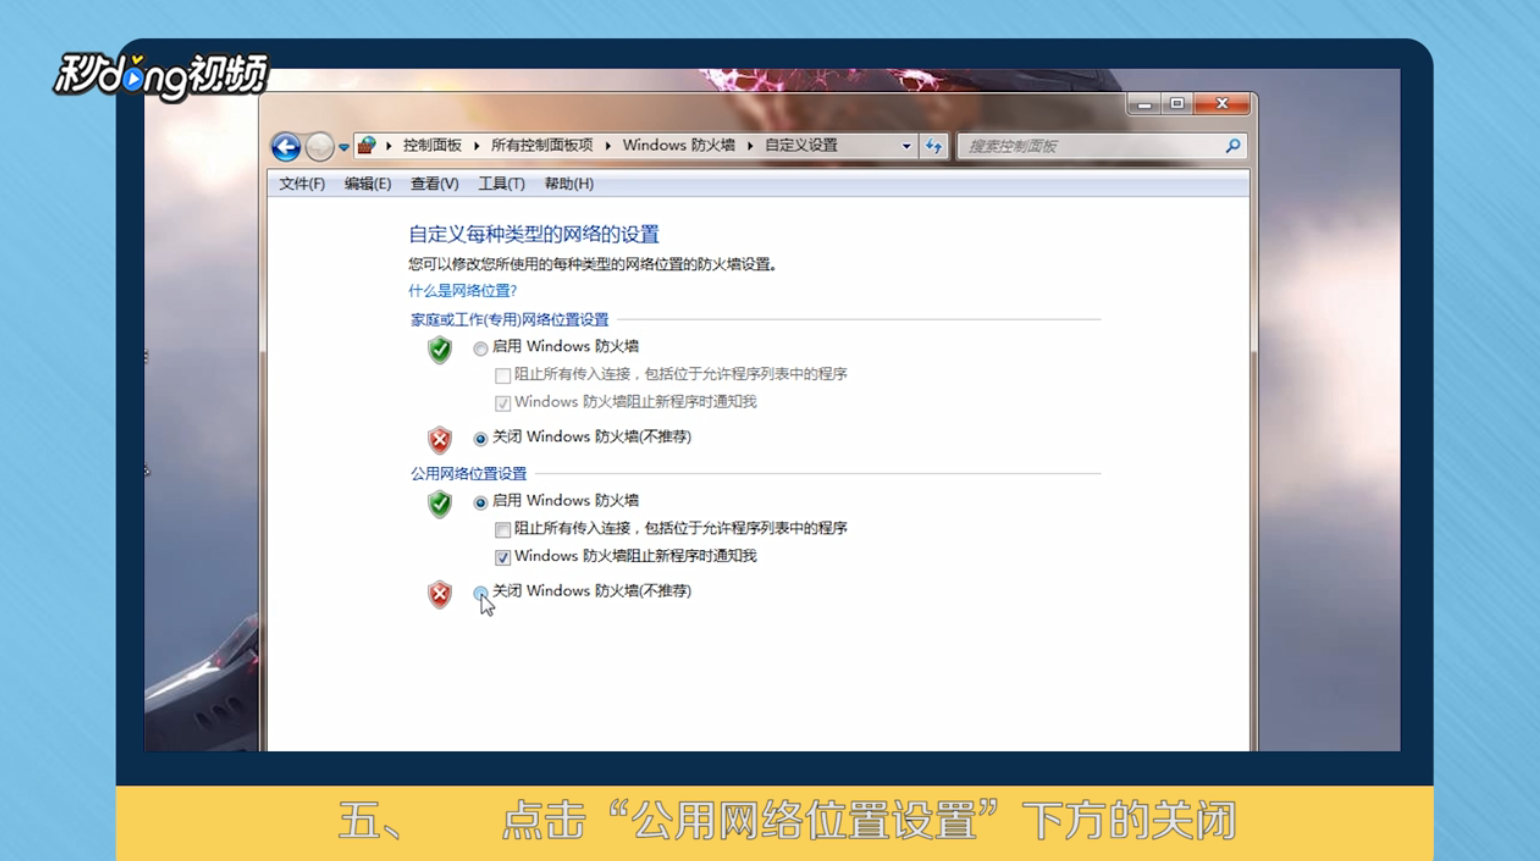Click the green shield under 公用网络位置设置
The image size is (1540, 861).
coord(438,503)
